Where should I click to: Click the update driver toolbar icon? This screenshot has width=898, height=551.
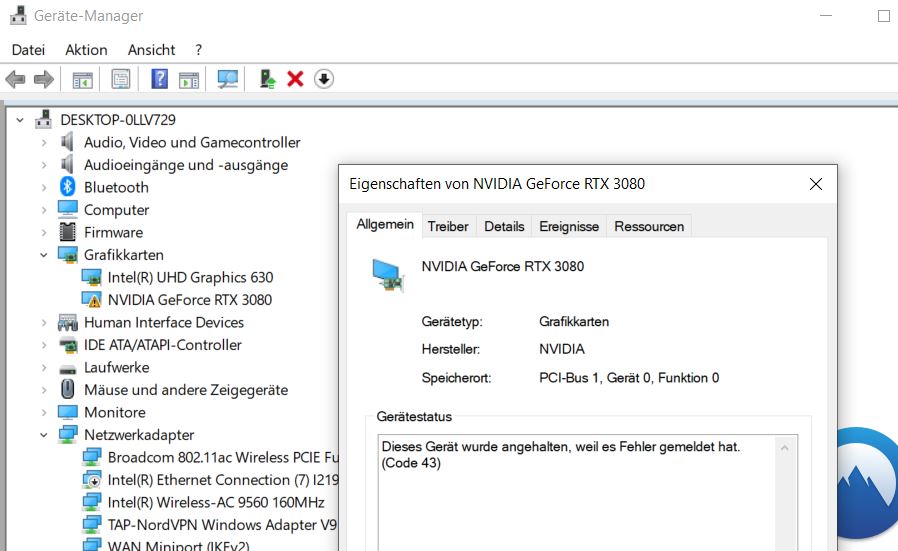click(267, 79)
